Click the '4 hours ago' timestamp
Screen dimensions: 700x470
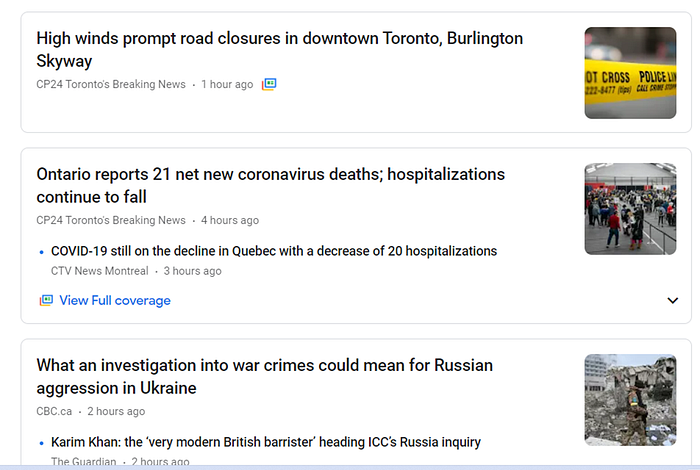point(230,220)
